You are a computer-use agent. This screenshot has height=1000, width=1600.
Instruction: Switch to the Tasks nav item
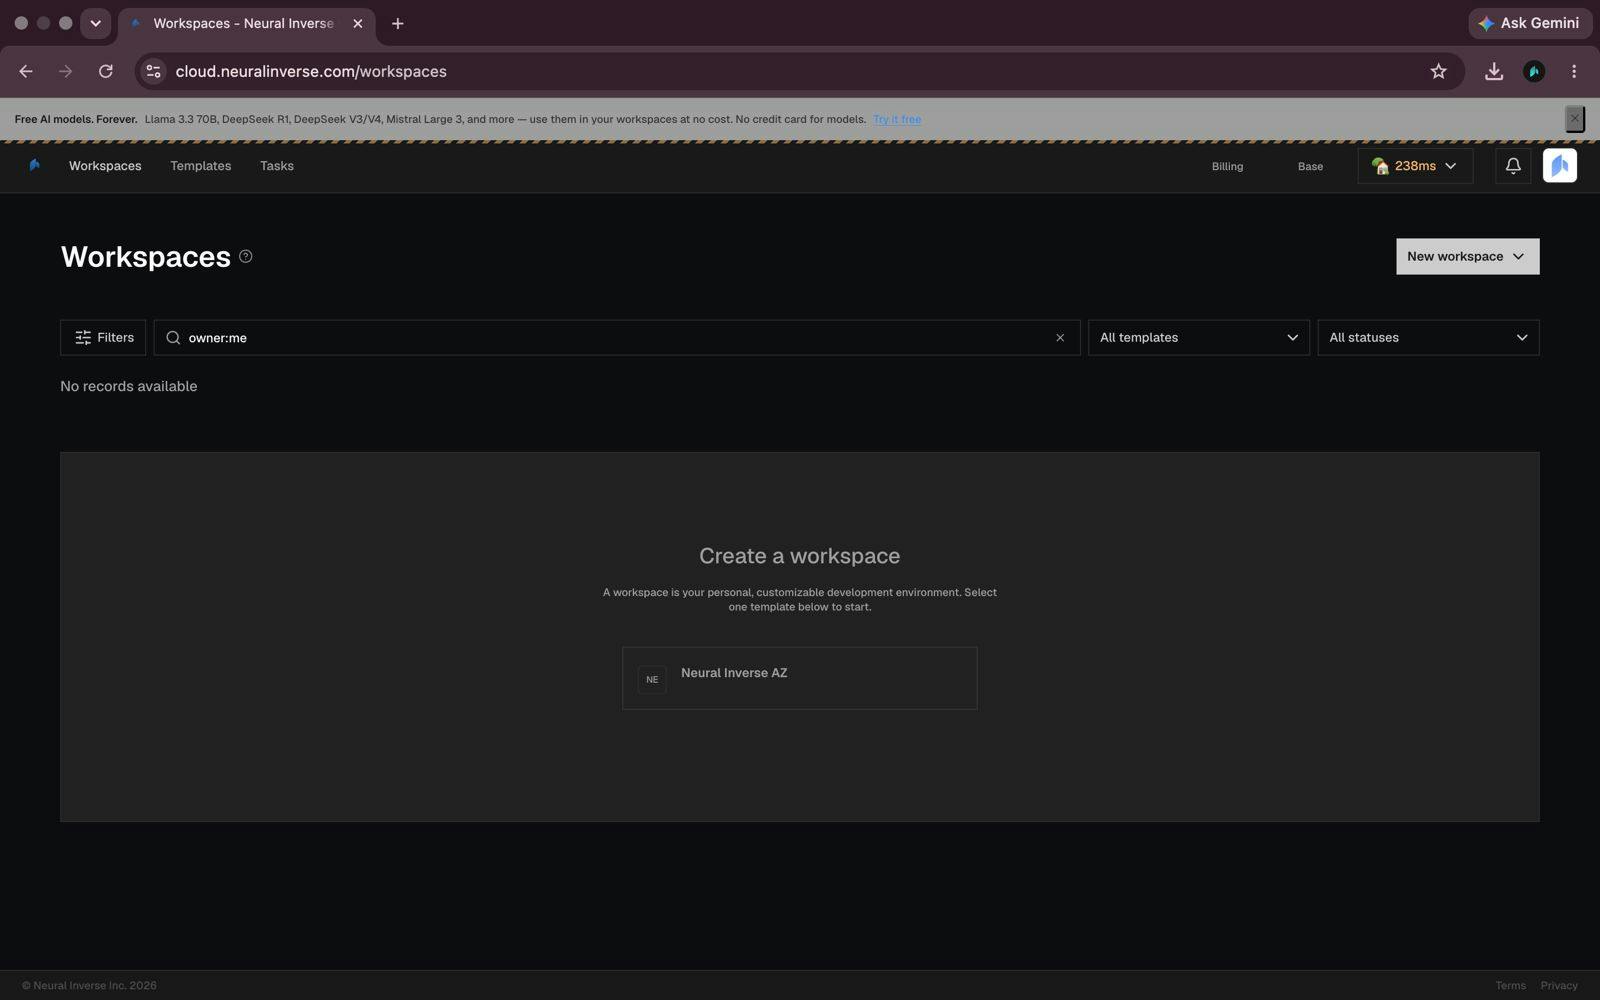click(x=277, y=166)
